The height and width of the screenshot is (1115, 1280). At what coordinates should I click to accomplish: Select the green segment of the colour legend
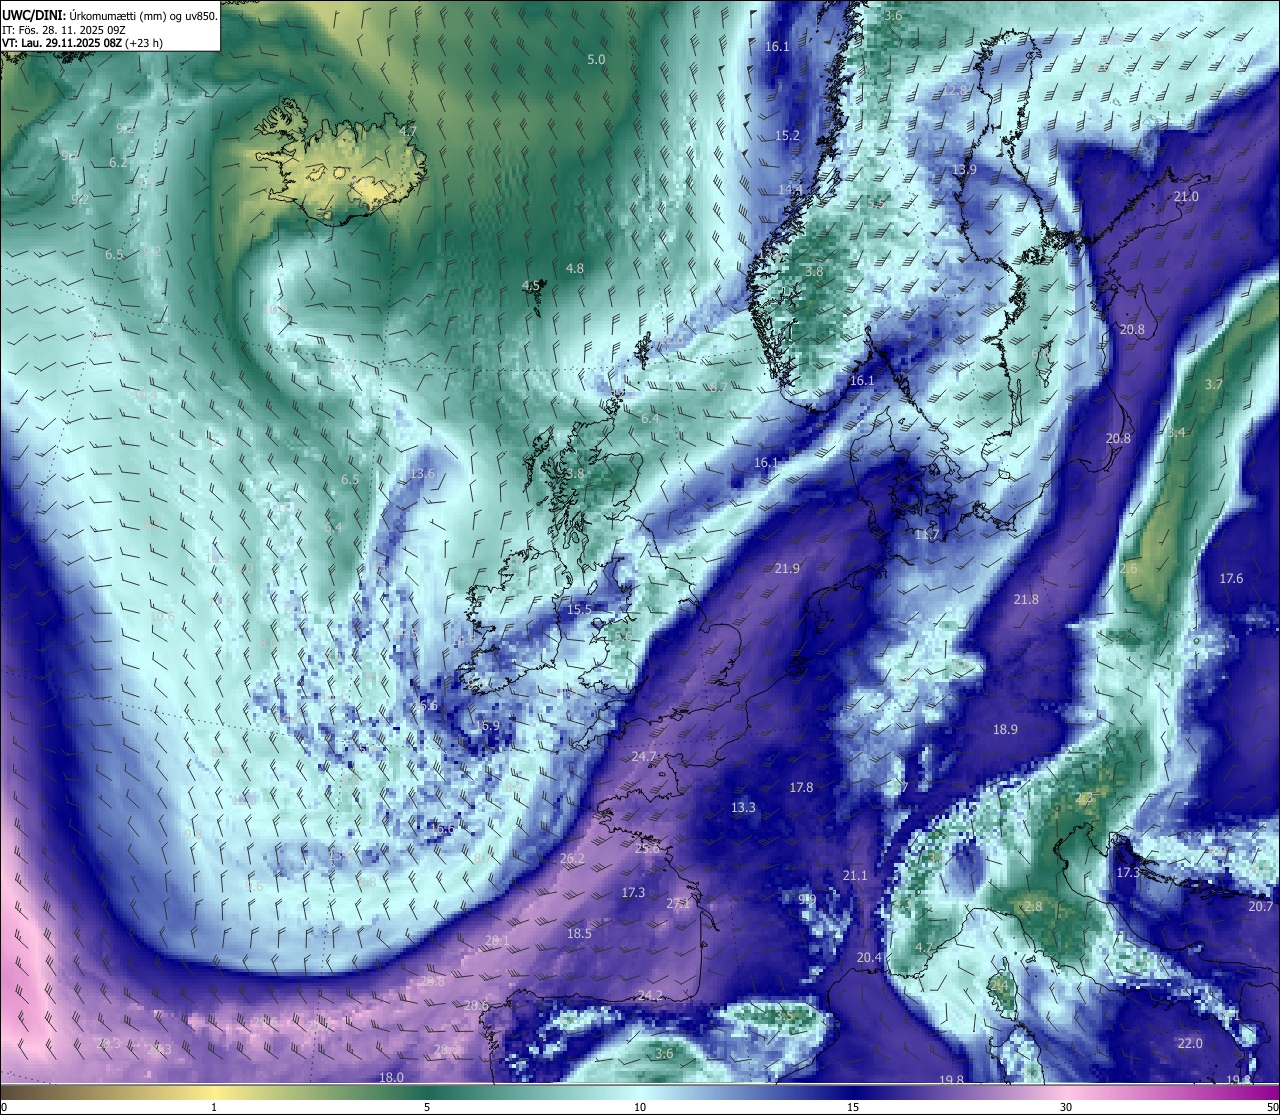point(427,1091)
